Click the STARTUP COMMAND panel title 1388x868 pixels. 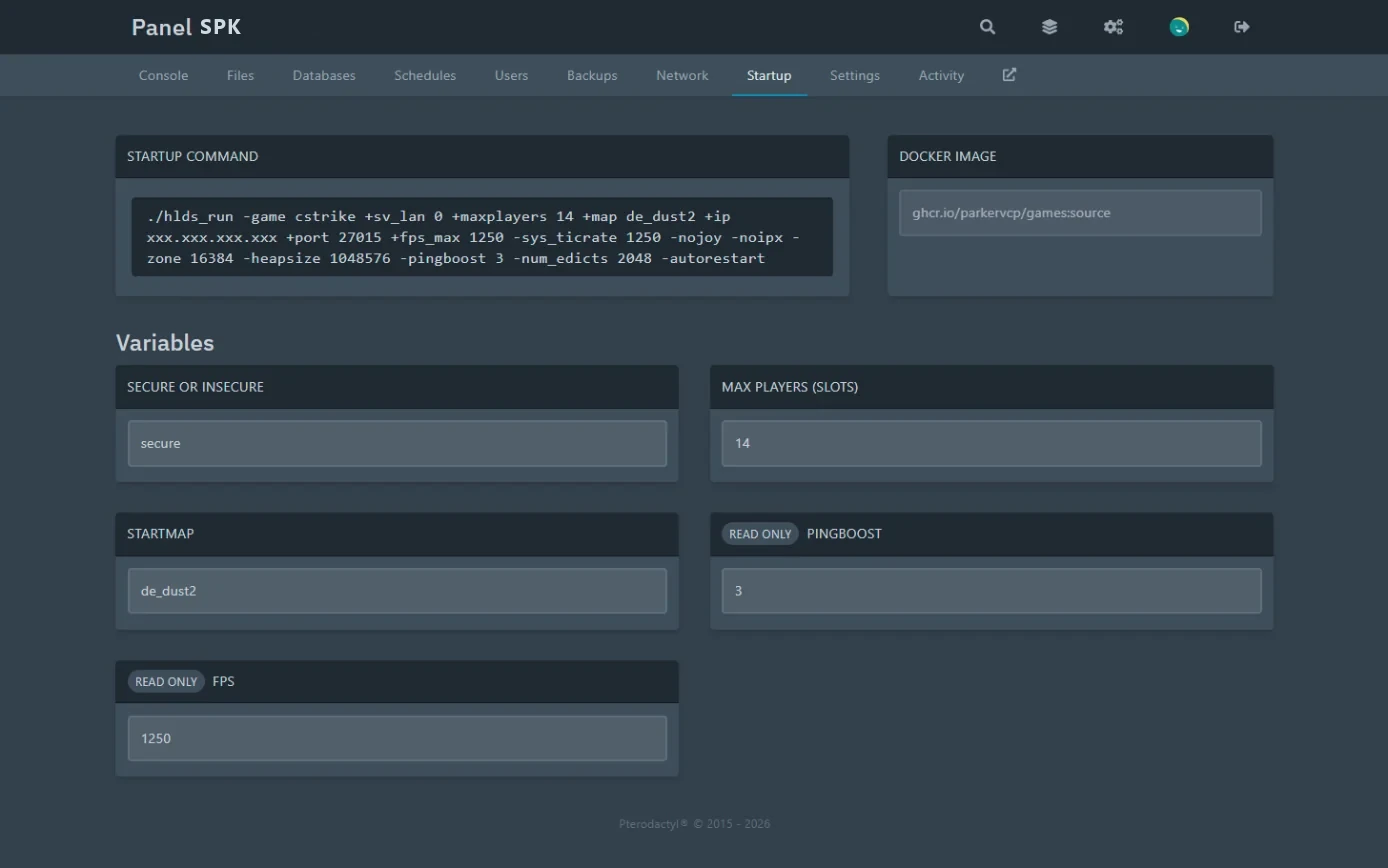(192, 156)
